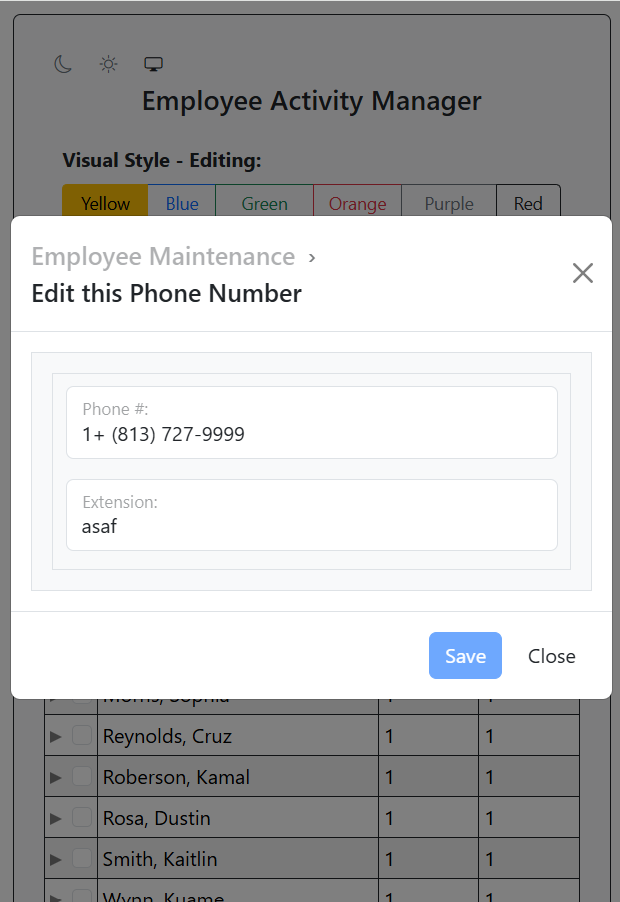620x902 pixels.
Task: Save the phone number changes
Action: (x=465, y=656)
